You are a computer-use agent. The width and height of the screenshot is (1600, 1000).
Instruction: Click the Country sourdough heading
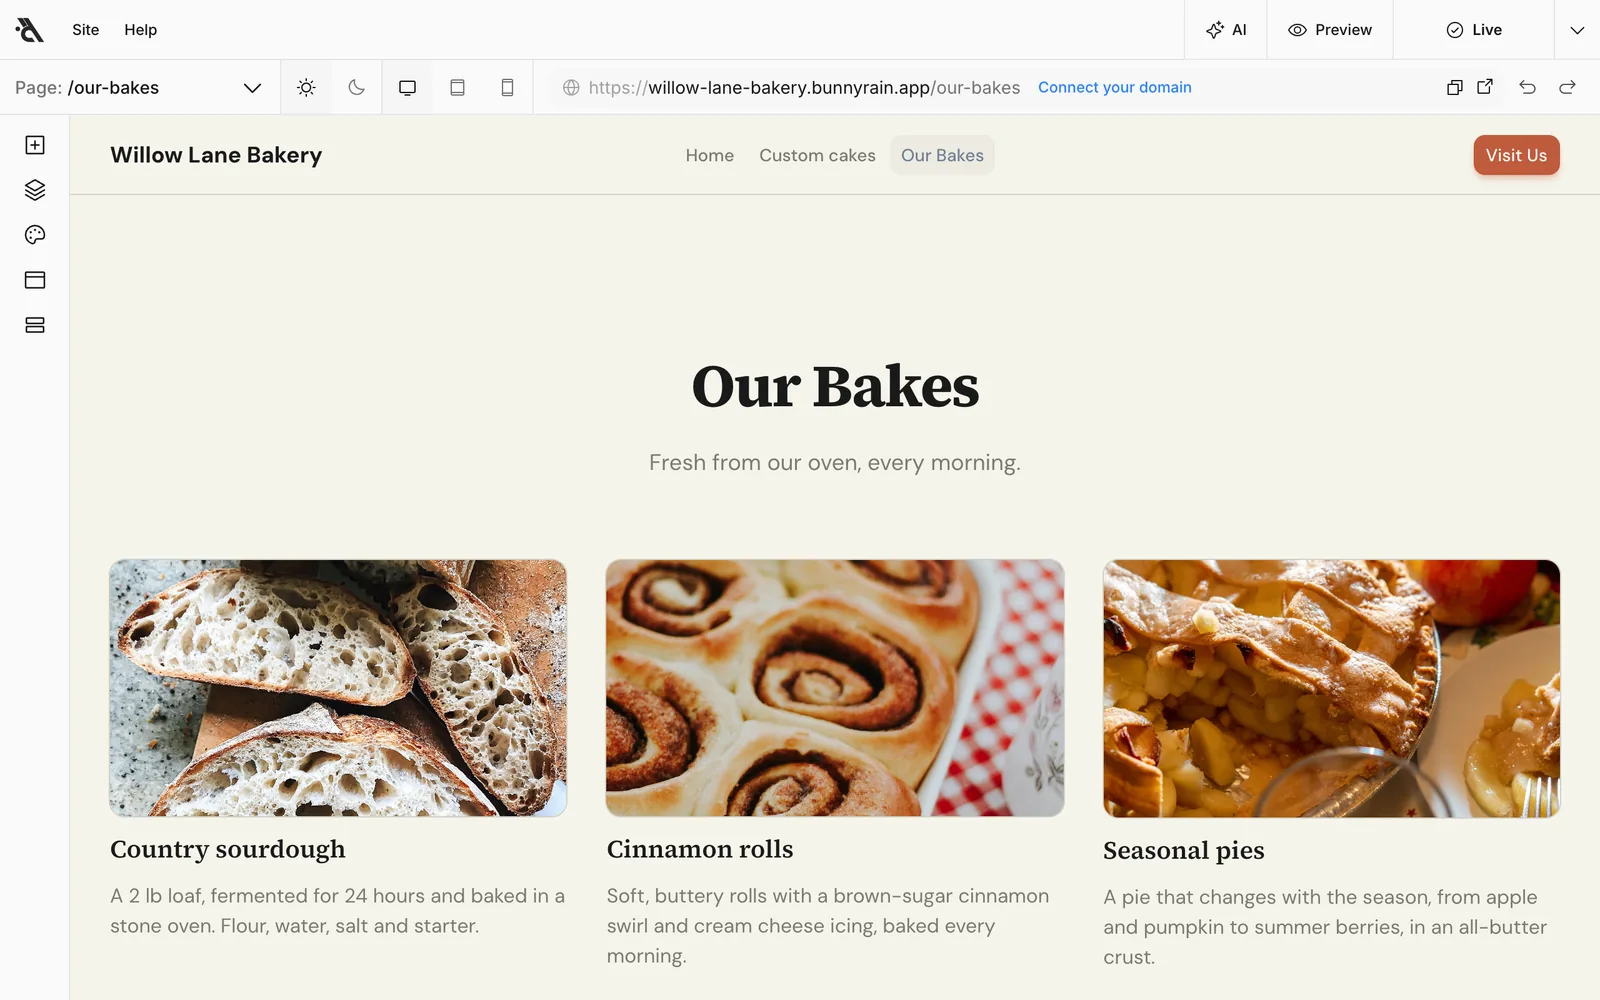pos(228,849)
